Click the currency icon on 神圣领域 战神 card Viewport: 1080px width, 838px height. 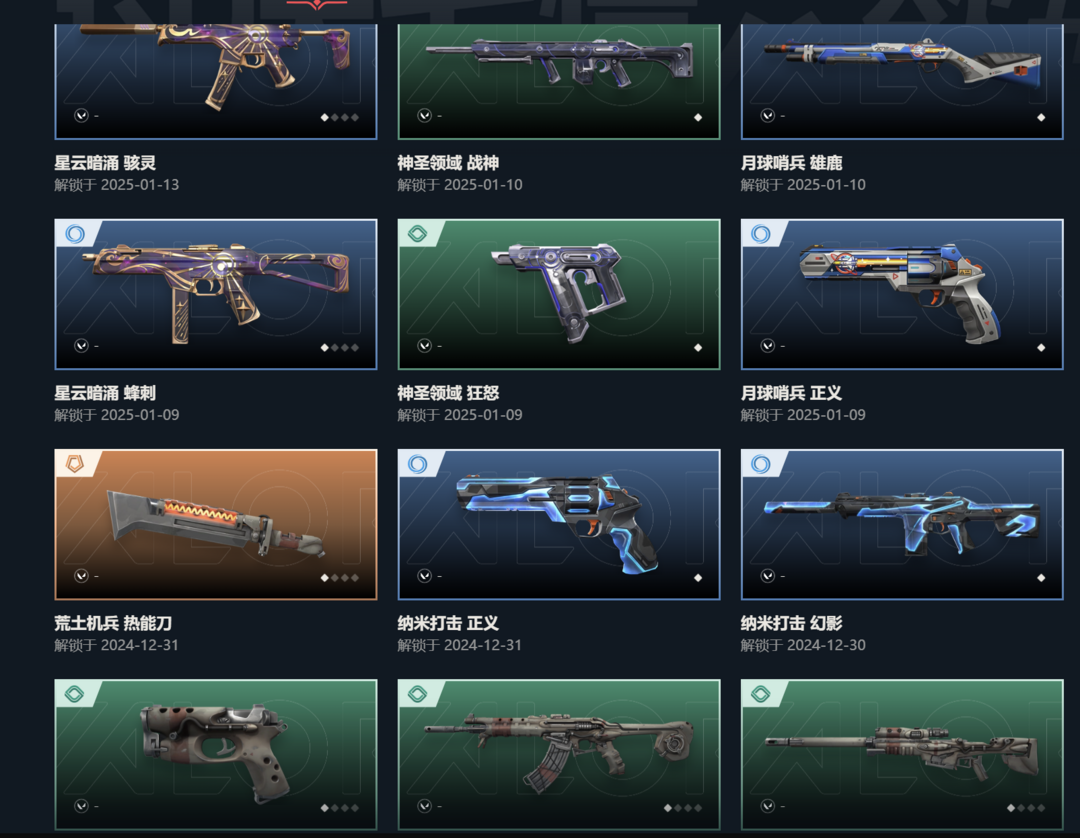tap(424, 116)
